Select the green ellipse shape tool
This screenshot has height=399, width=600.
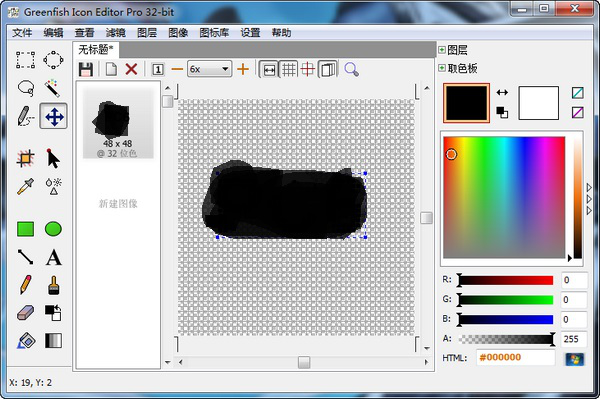coord(53,229)
